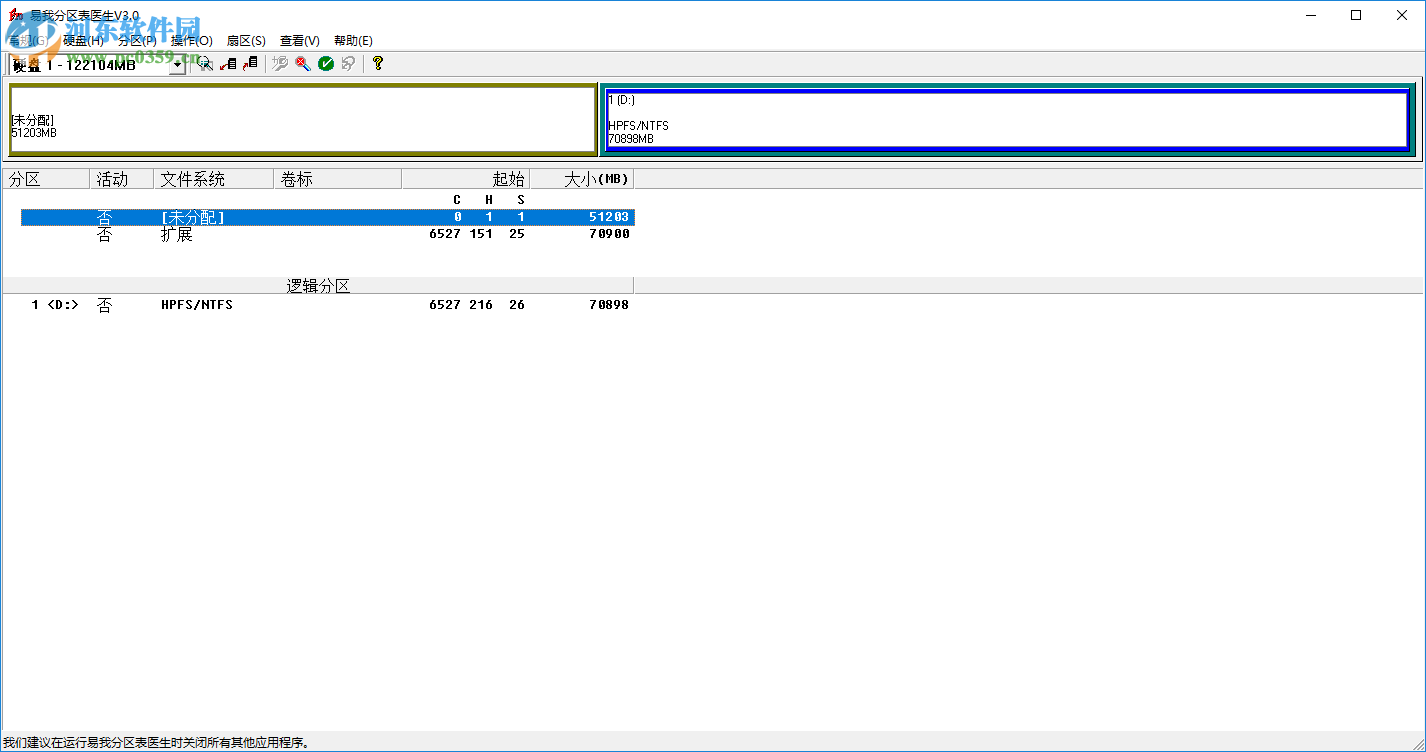Minimize the 易我分区表医生 window
This screenshot has width=1426, height=752.
point(1310,15)
